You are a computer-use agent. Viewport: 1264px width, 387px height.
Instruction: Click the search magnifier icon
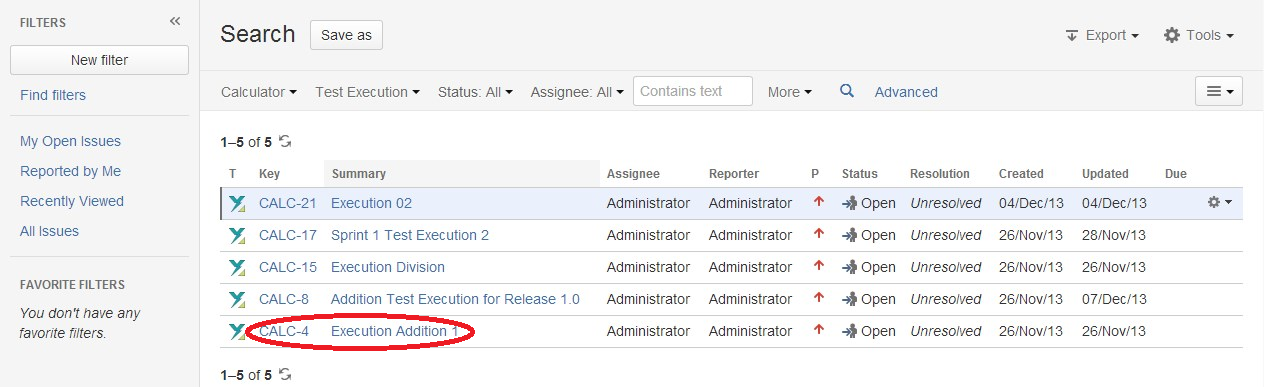847,91
